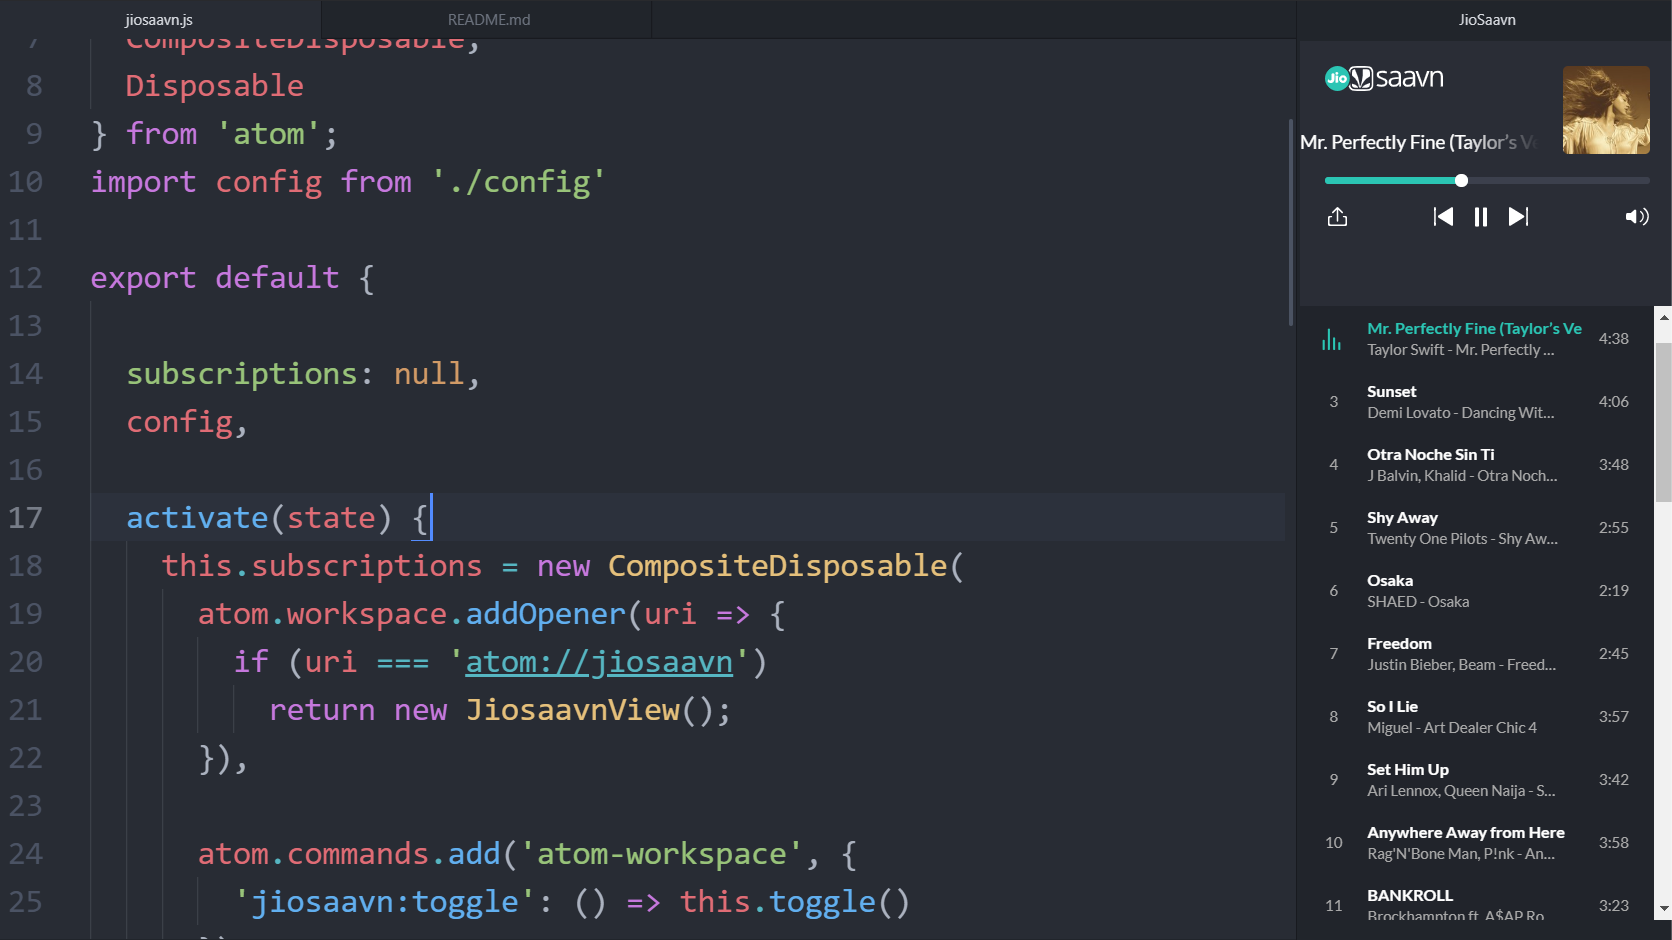This screenshot has height=940, width=1672.
Task: Play Shy Away by Twenty One Pilots
Action: click(1477, 528)
